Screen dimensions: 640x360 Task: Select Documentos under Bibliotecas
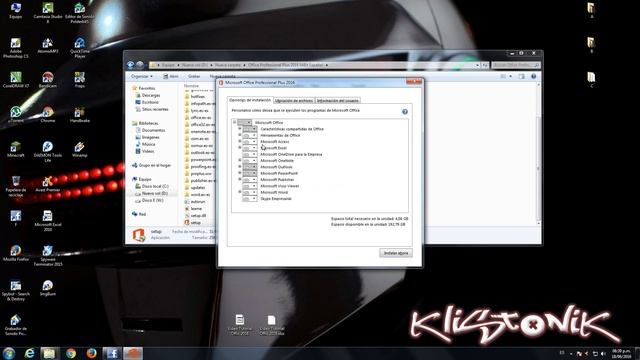[x=150, y=130]
